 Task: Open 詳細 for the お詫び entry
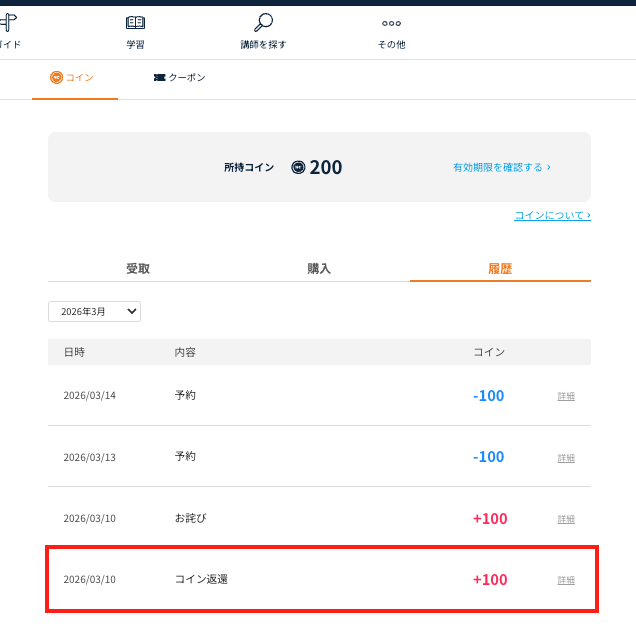[x=566, y=519]
